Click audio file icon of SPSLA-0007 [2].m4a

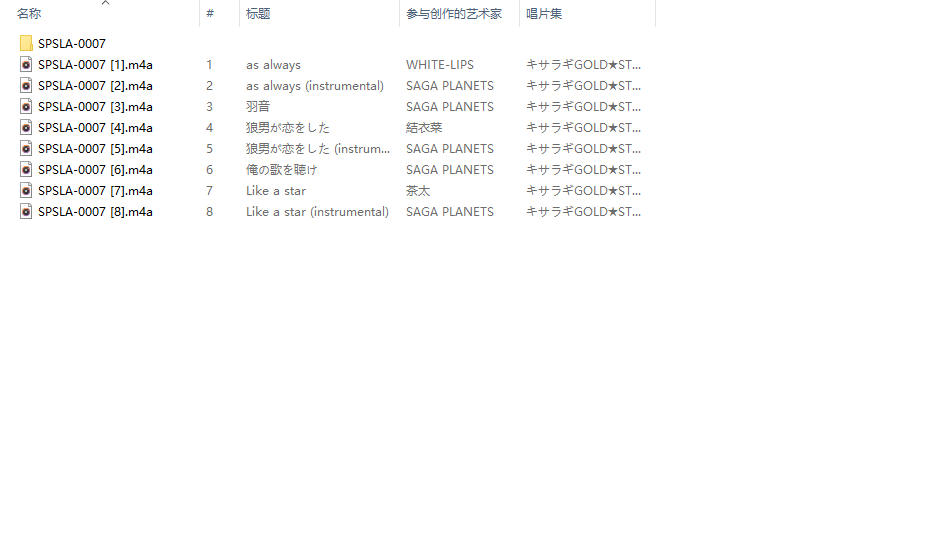tap(26, 85)
